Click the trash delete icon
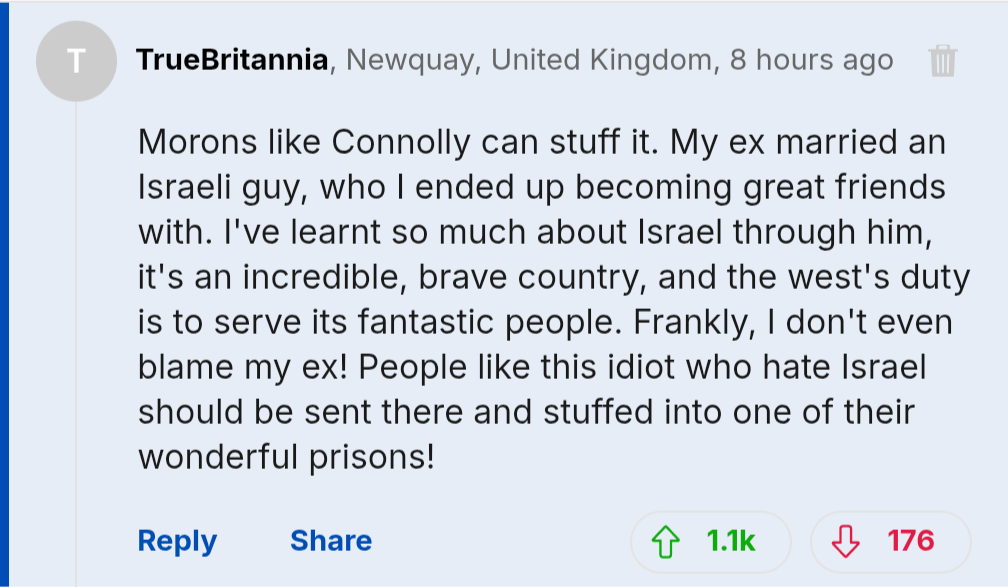The width and height of the screenshot is (1008, 587). tap(943, 62)
